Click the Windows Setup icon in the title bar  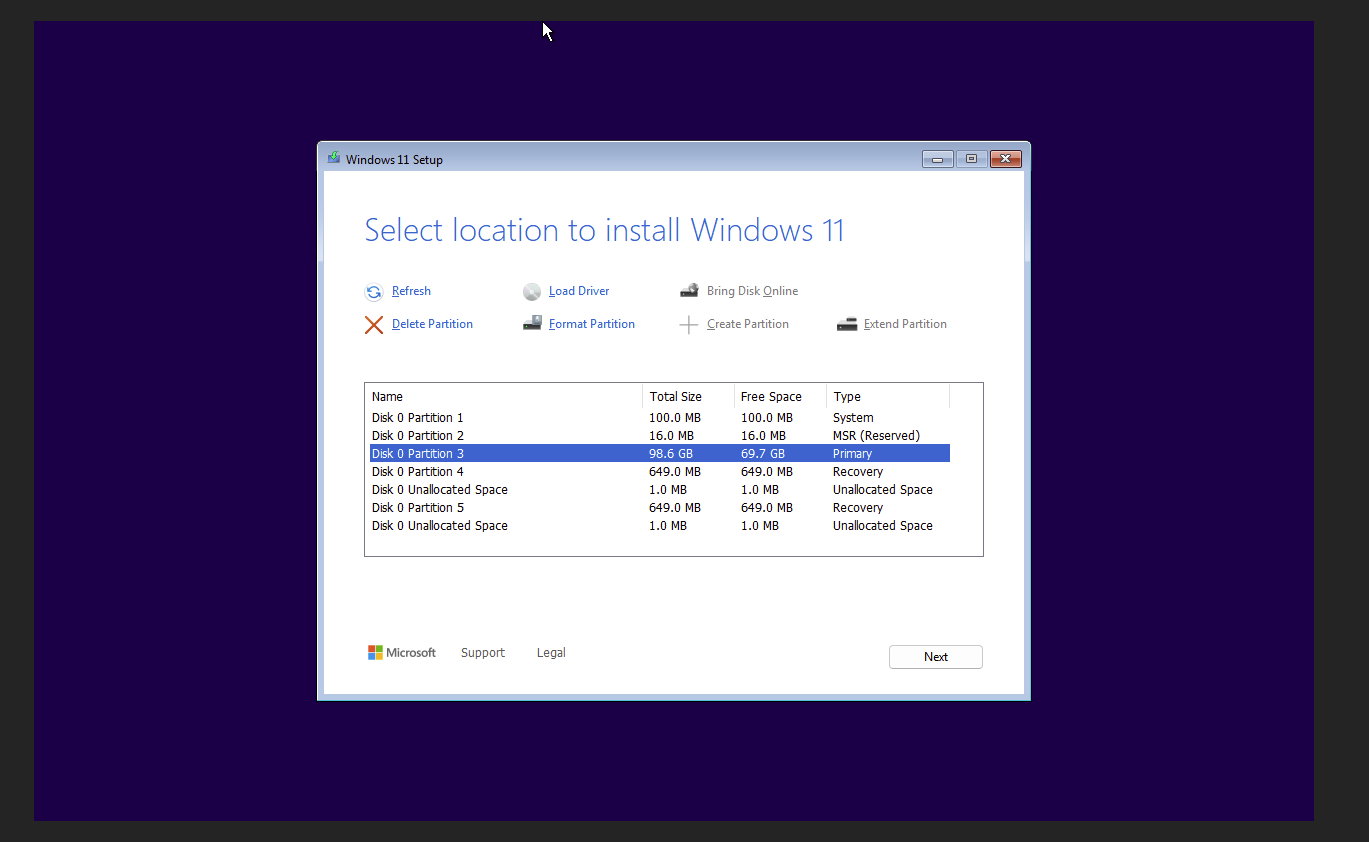[x=332, y=158]
